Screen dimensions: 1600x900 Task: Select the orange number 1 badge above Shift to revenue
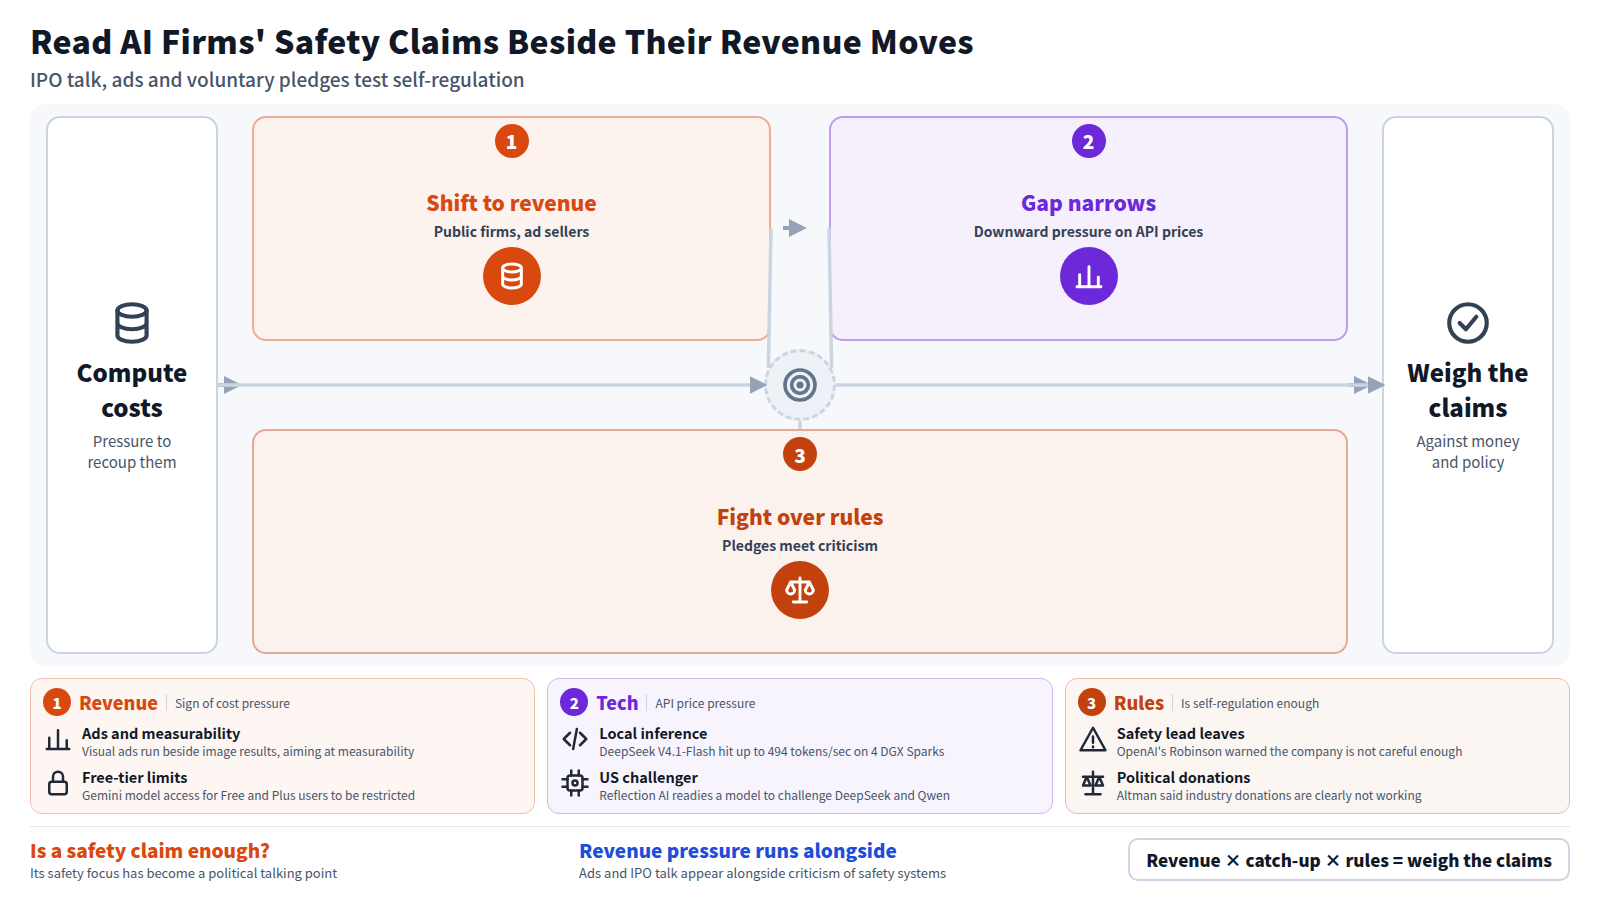click(512, 141)
